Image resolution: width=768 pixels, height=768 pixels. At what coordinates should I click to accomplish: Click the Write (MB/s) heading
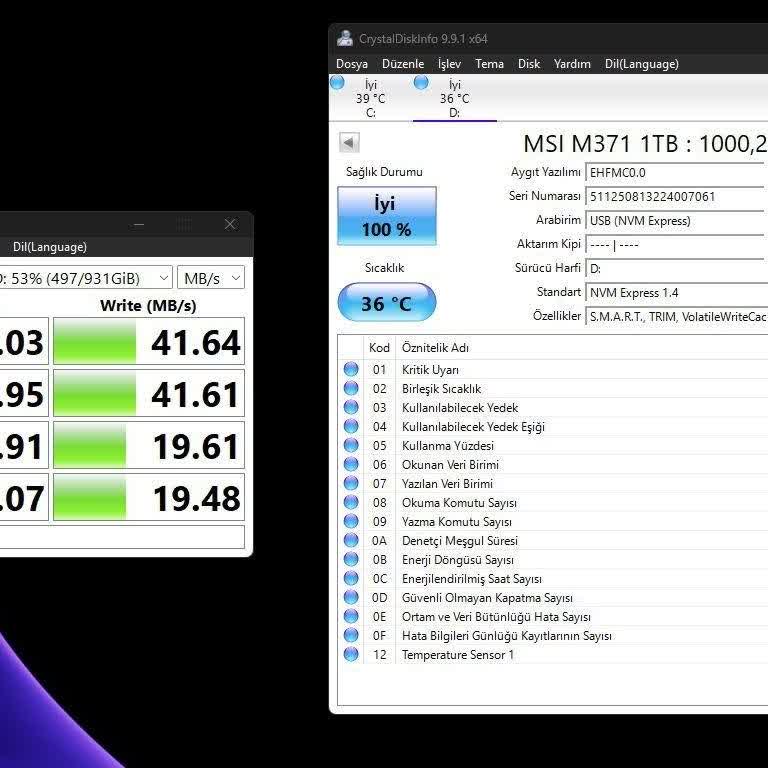tap(148, 306)
